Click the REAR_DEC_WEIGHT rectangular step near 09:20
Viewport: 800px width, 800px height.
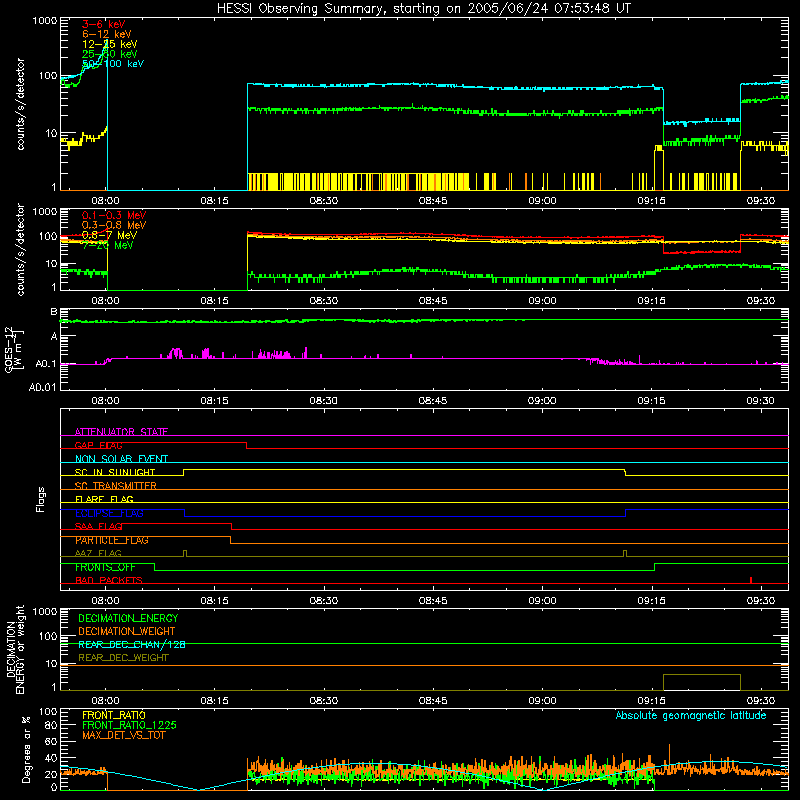[x=702, y=682]
